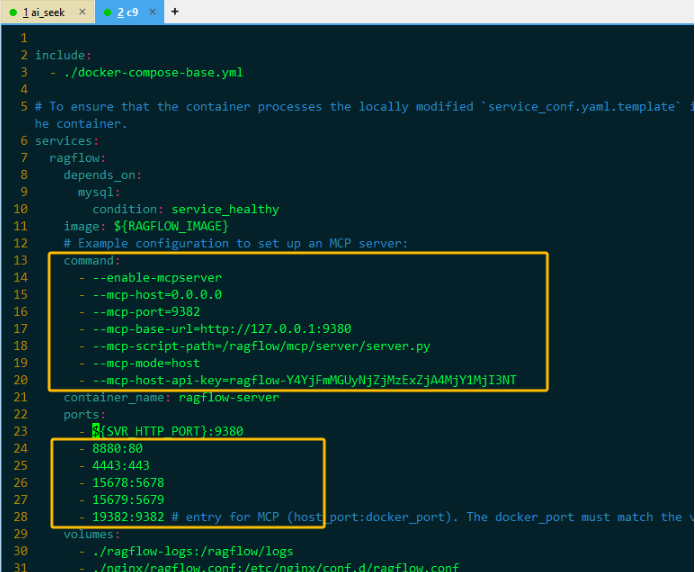
Task: Click line number 17 in the gutter
Action: point(20,329)
